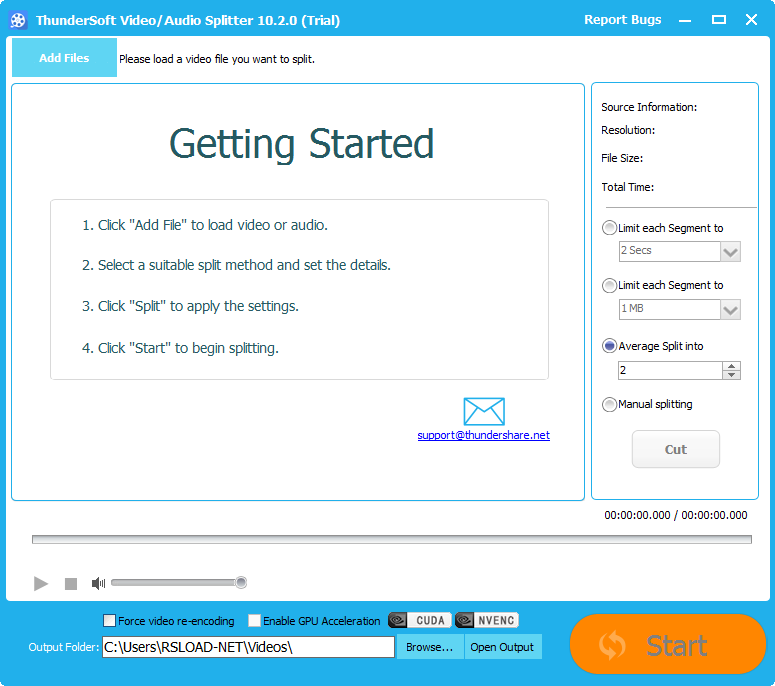
Task: Minimize the Splitter window
Action: tap(685, 20)
